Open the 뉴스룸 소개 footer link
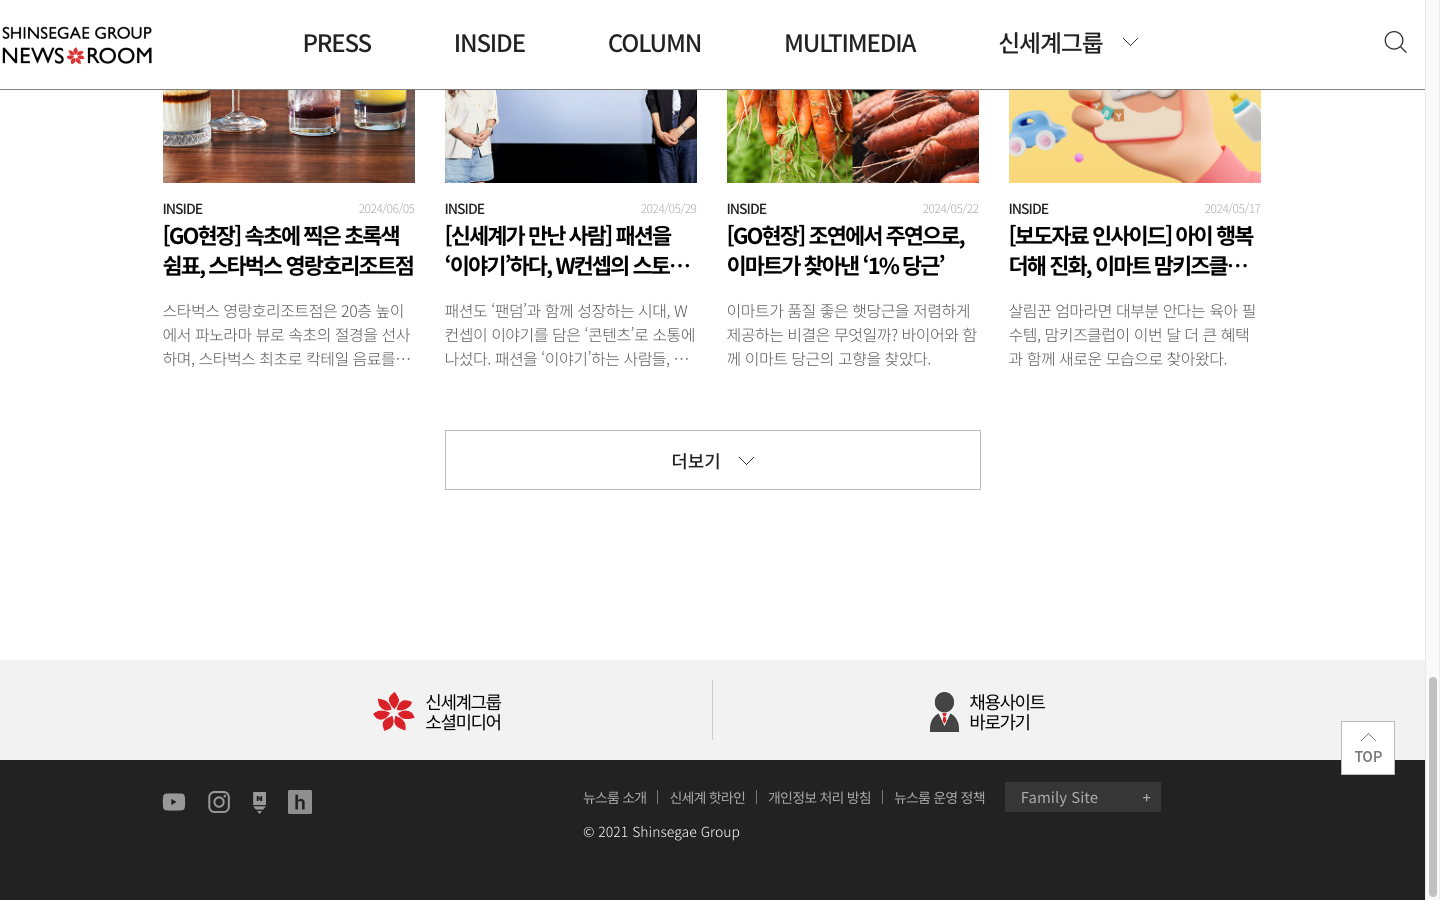 pyautogui.click(x=615, y=797)
